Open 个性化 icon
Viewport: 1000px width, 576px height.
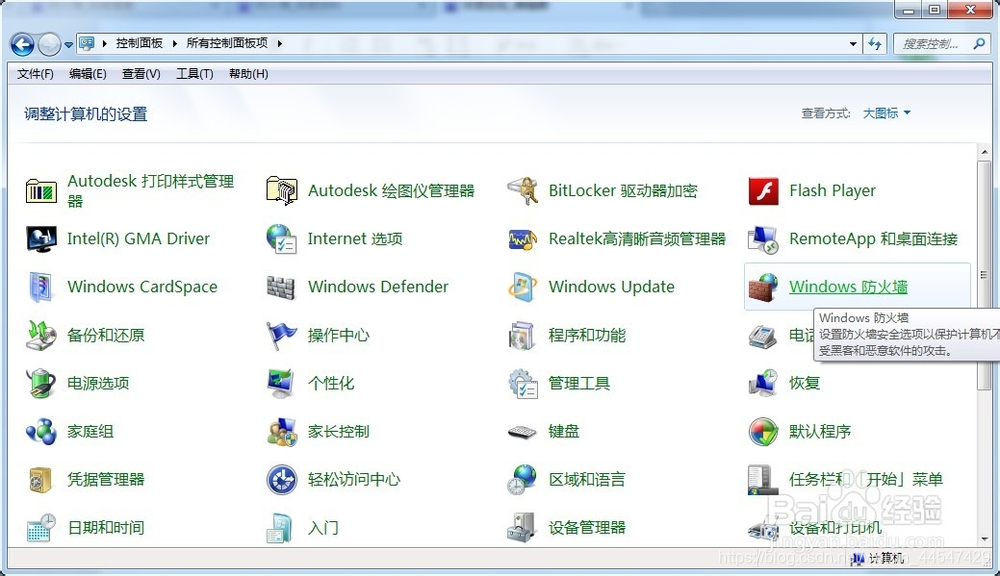point(282,383)
